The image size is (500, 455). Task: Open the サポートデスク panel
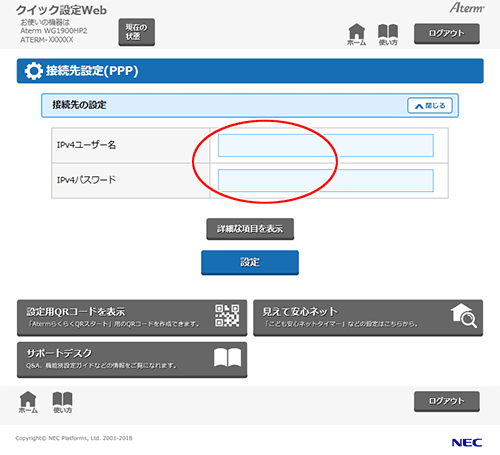point(132,360)
